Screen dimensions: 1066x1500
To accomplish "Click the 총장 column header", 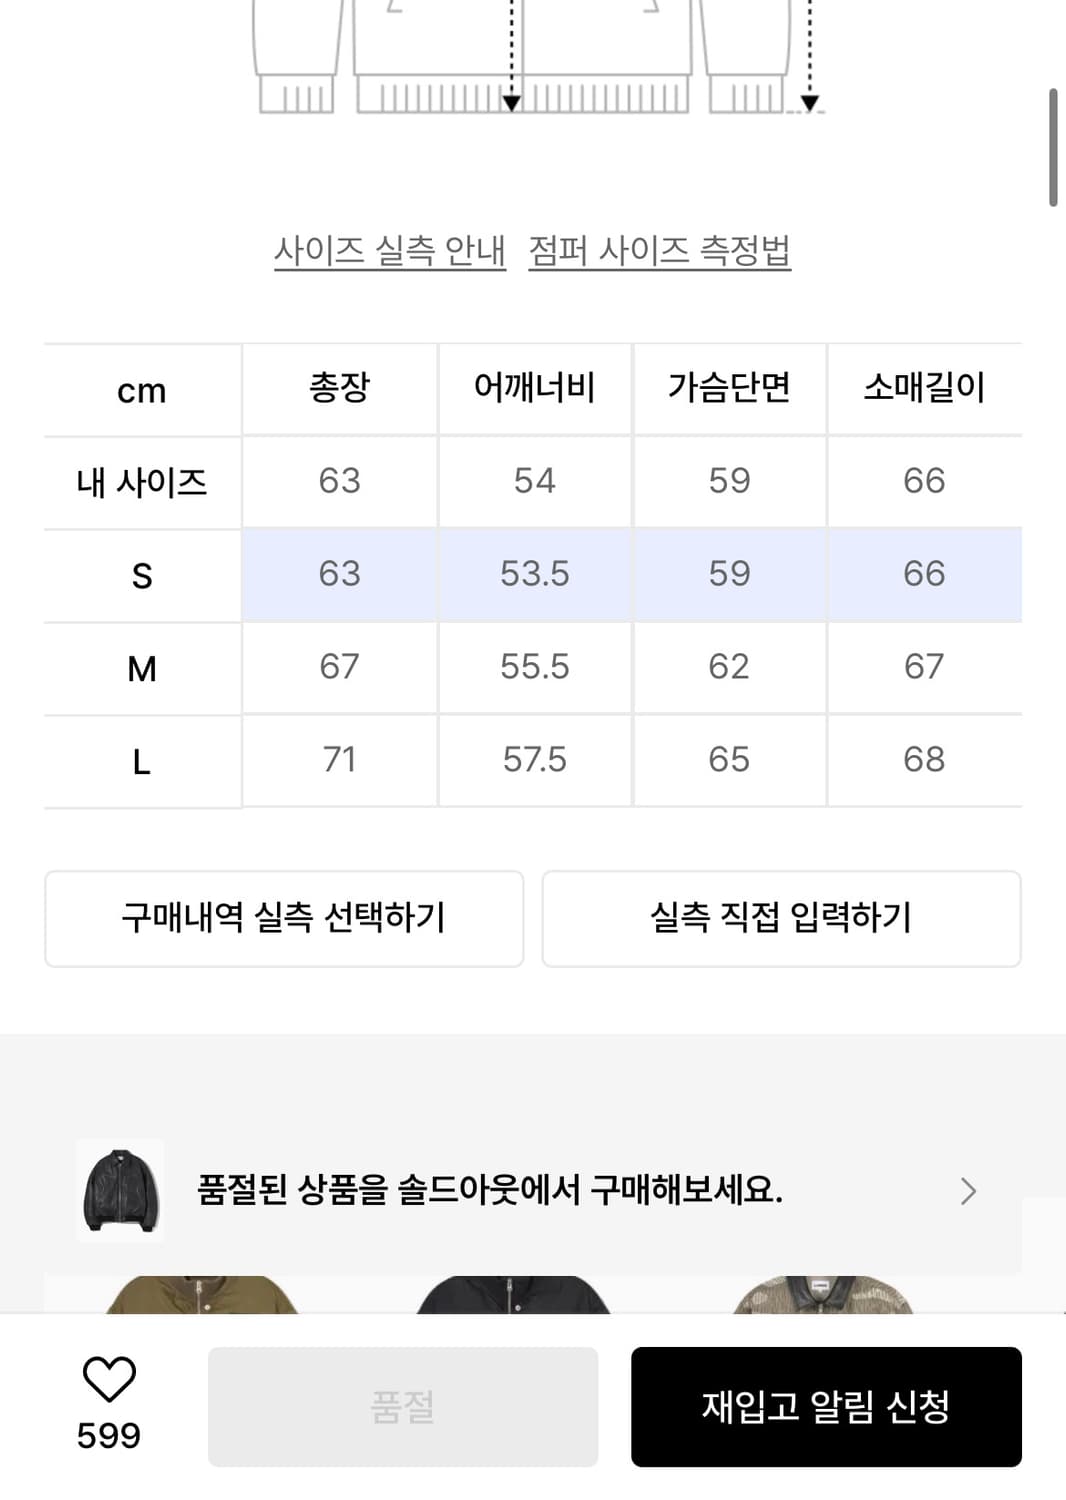I will [340, 388].
